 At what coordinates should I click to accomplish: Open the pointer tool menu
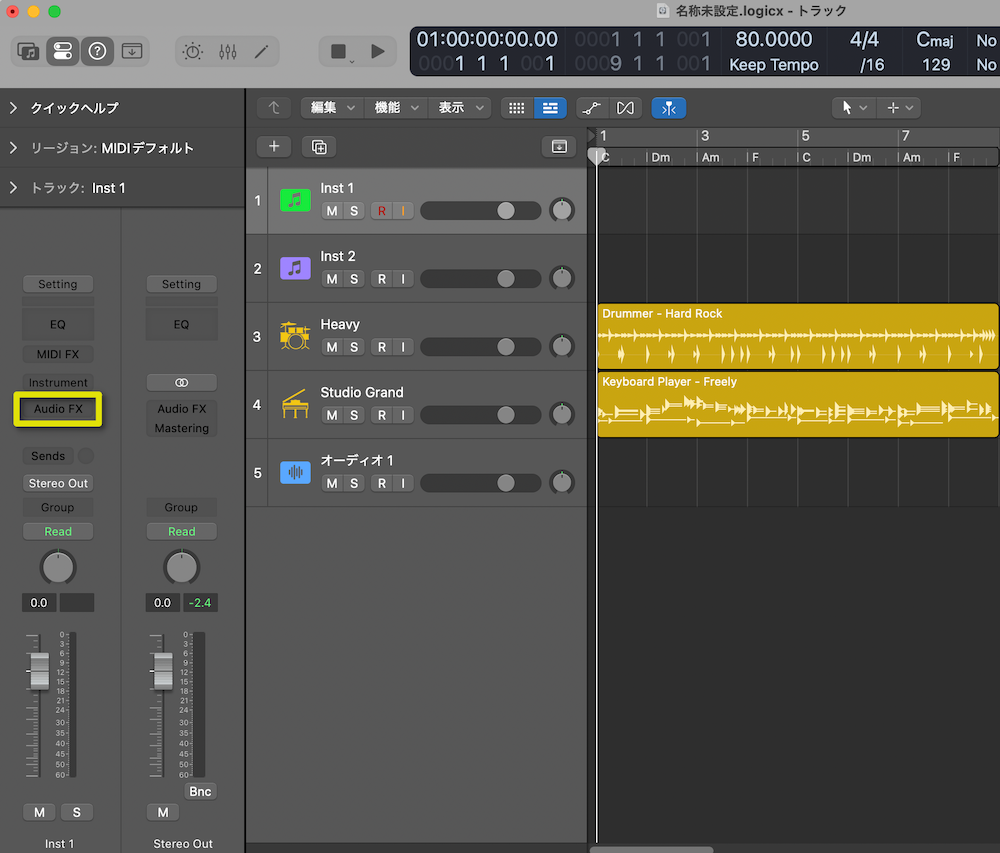coord(855,108)
